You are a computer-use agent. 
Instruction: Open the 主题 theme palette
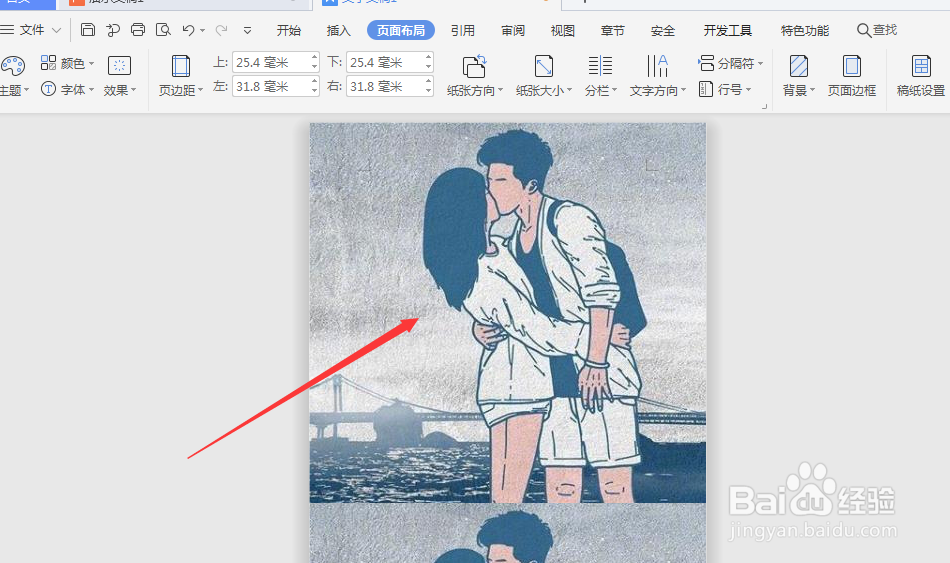[x=13, y=76]
